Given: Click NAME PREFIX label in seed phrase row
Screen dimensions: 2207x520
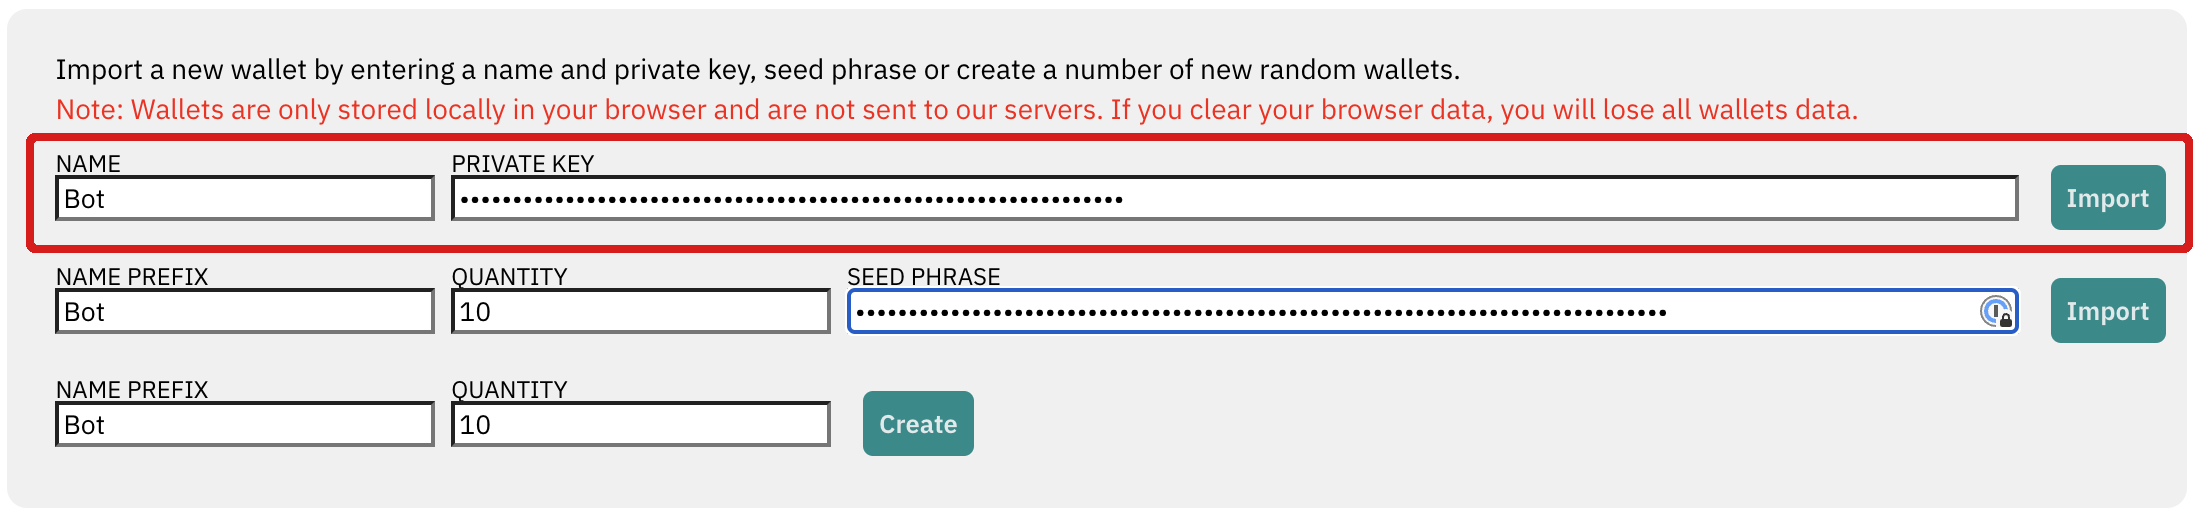Looking at the screenshot, I should (x=132, y=277).
